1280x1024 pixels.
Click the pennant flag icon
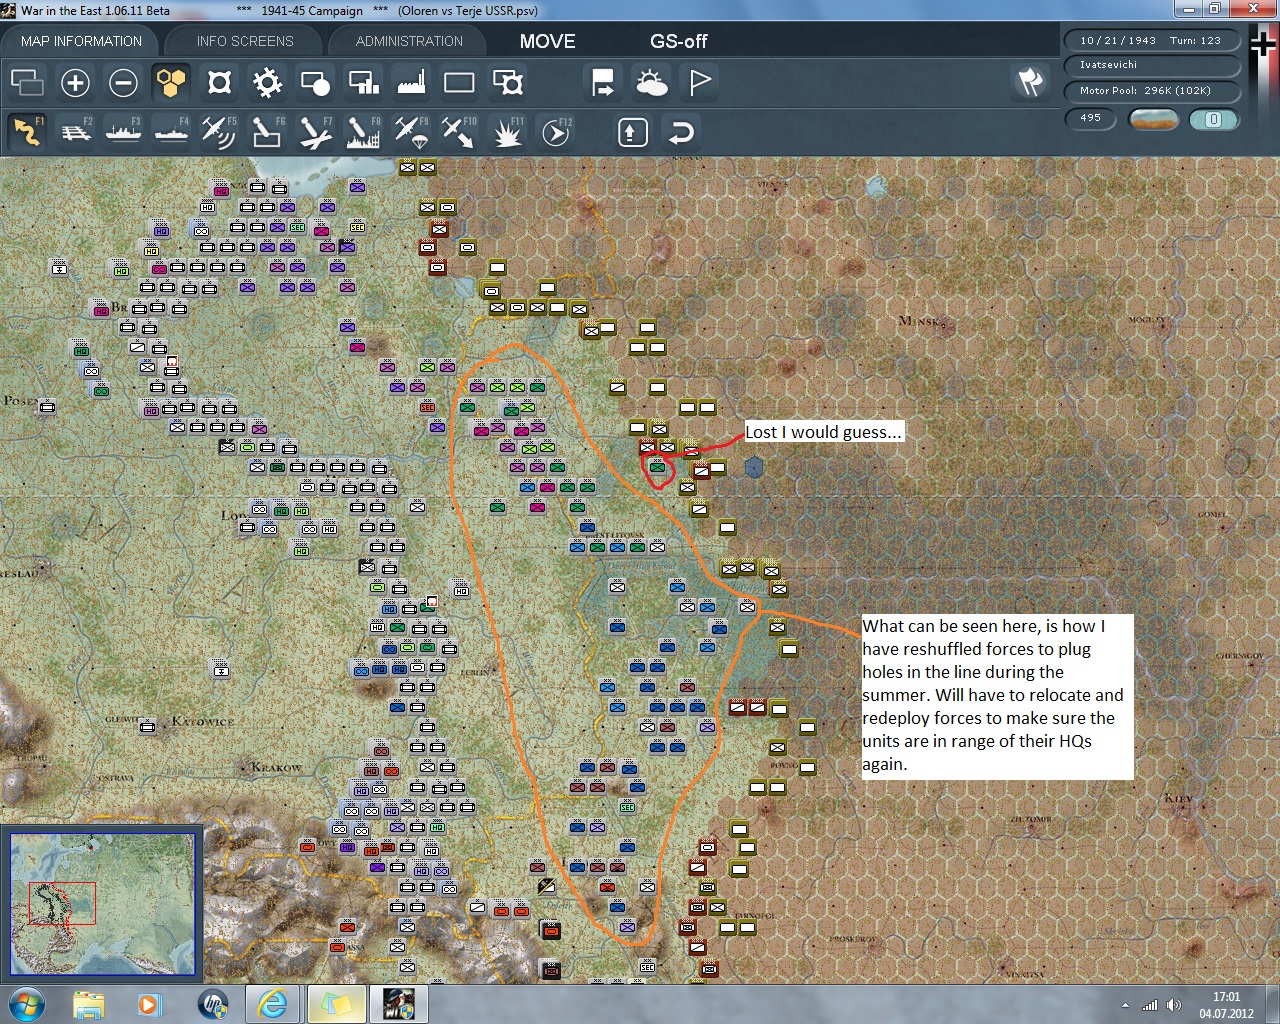click(x=699, y=82)
